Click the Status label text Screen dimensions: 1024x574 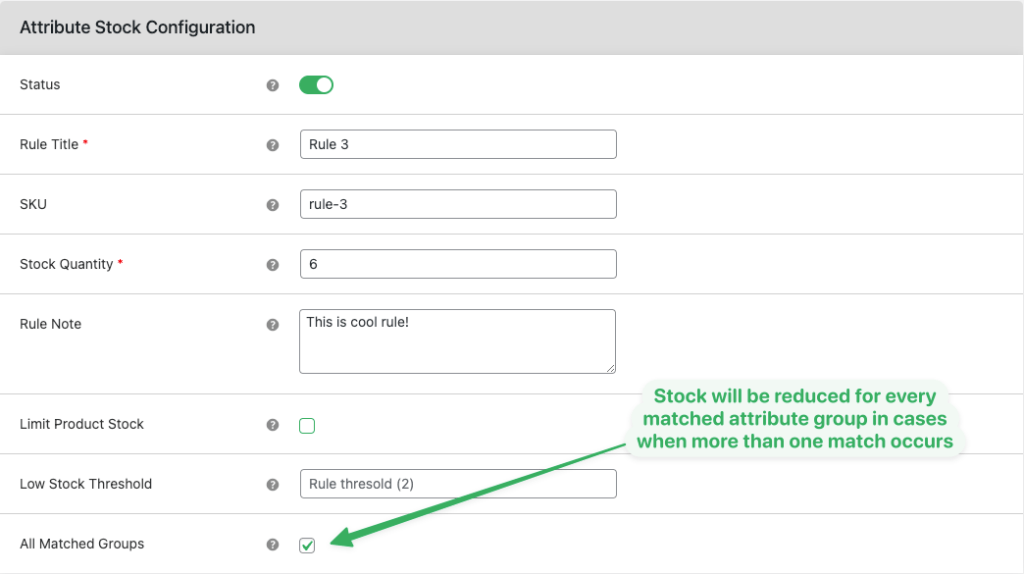(x=40, y=84)
